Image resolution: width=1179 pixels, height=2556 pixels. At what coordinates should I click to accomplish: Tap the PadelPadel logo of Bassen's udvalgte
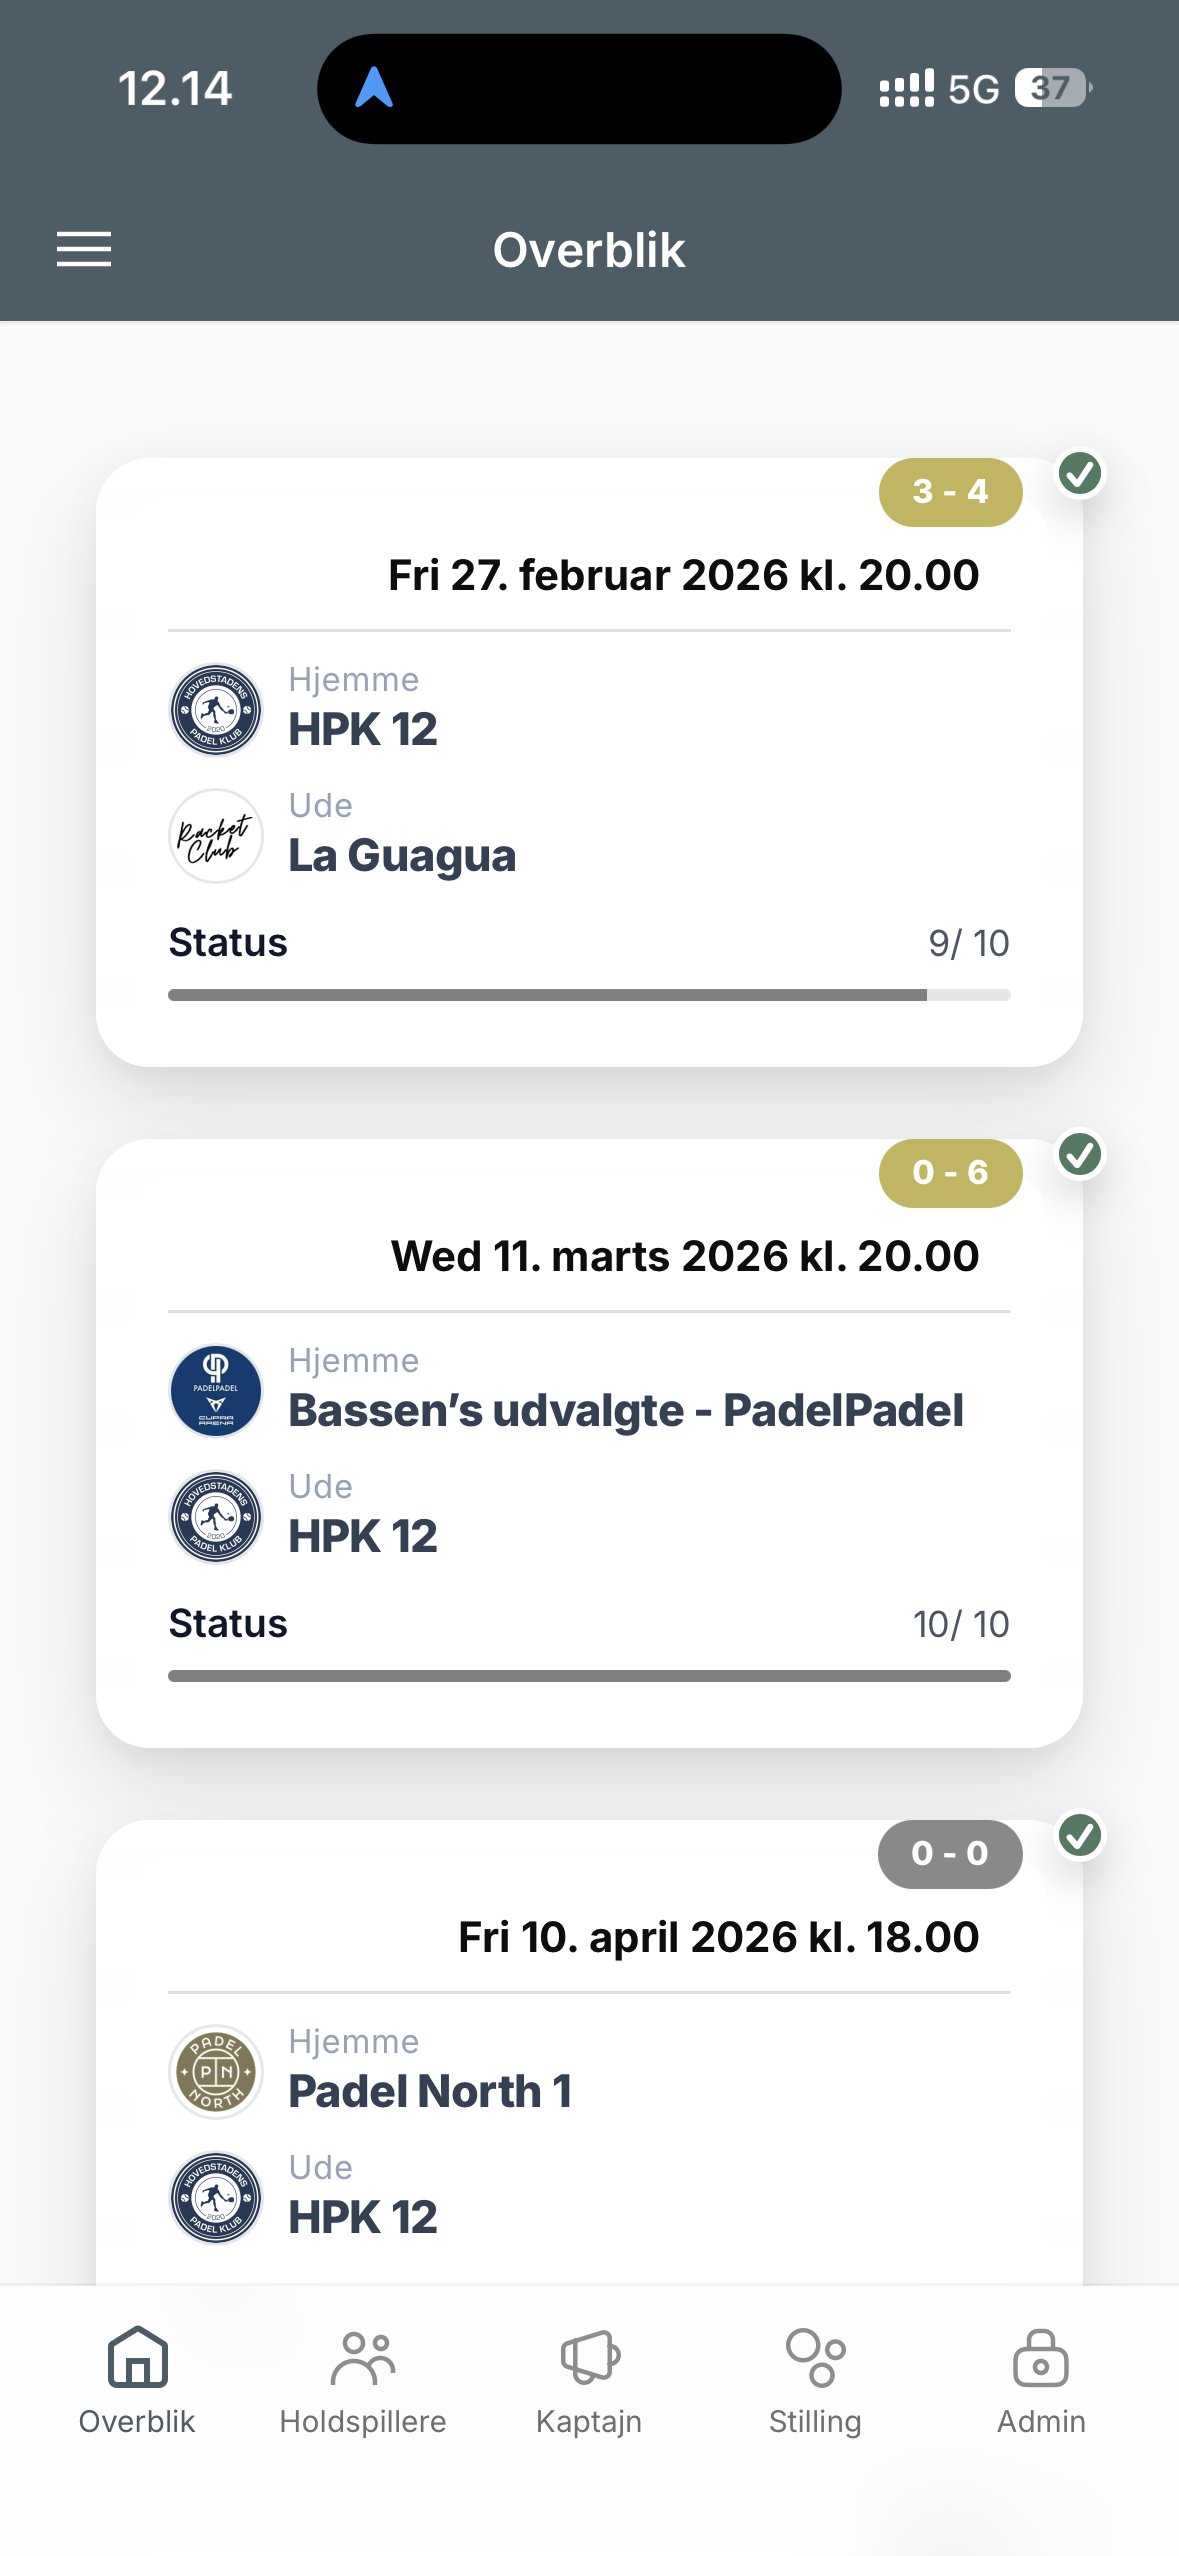coord(216,1391)
